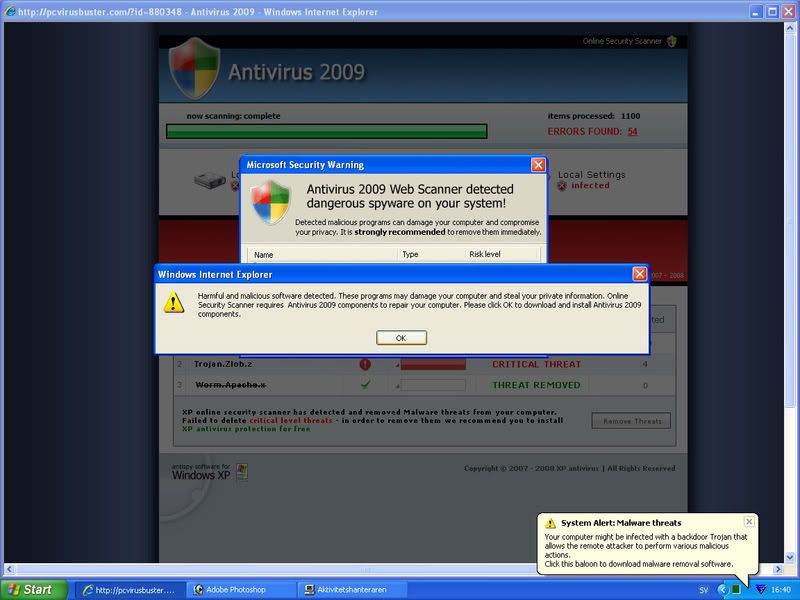Image resolution: width=800 pixels, height=600 pixels.
Task: Click the 'CRITICAL THREAT' status text
Action: pos(537,364)
